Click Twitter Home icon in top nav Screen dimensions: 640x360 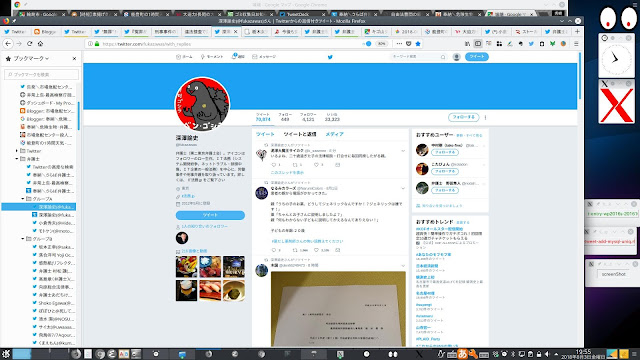184,57
